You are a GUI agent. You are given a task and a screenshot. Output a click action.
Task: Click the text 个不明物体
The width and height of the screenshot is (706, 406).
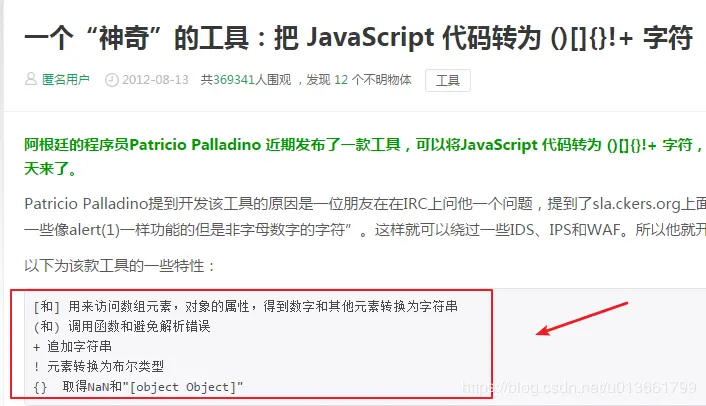tap(381, 80)
